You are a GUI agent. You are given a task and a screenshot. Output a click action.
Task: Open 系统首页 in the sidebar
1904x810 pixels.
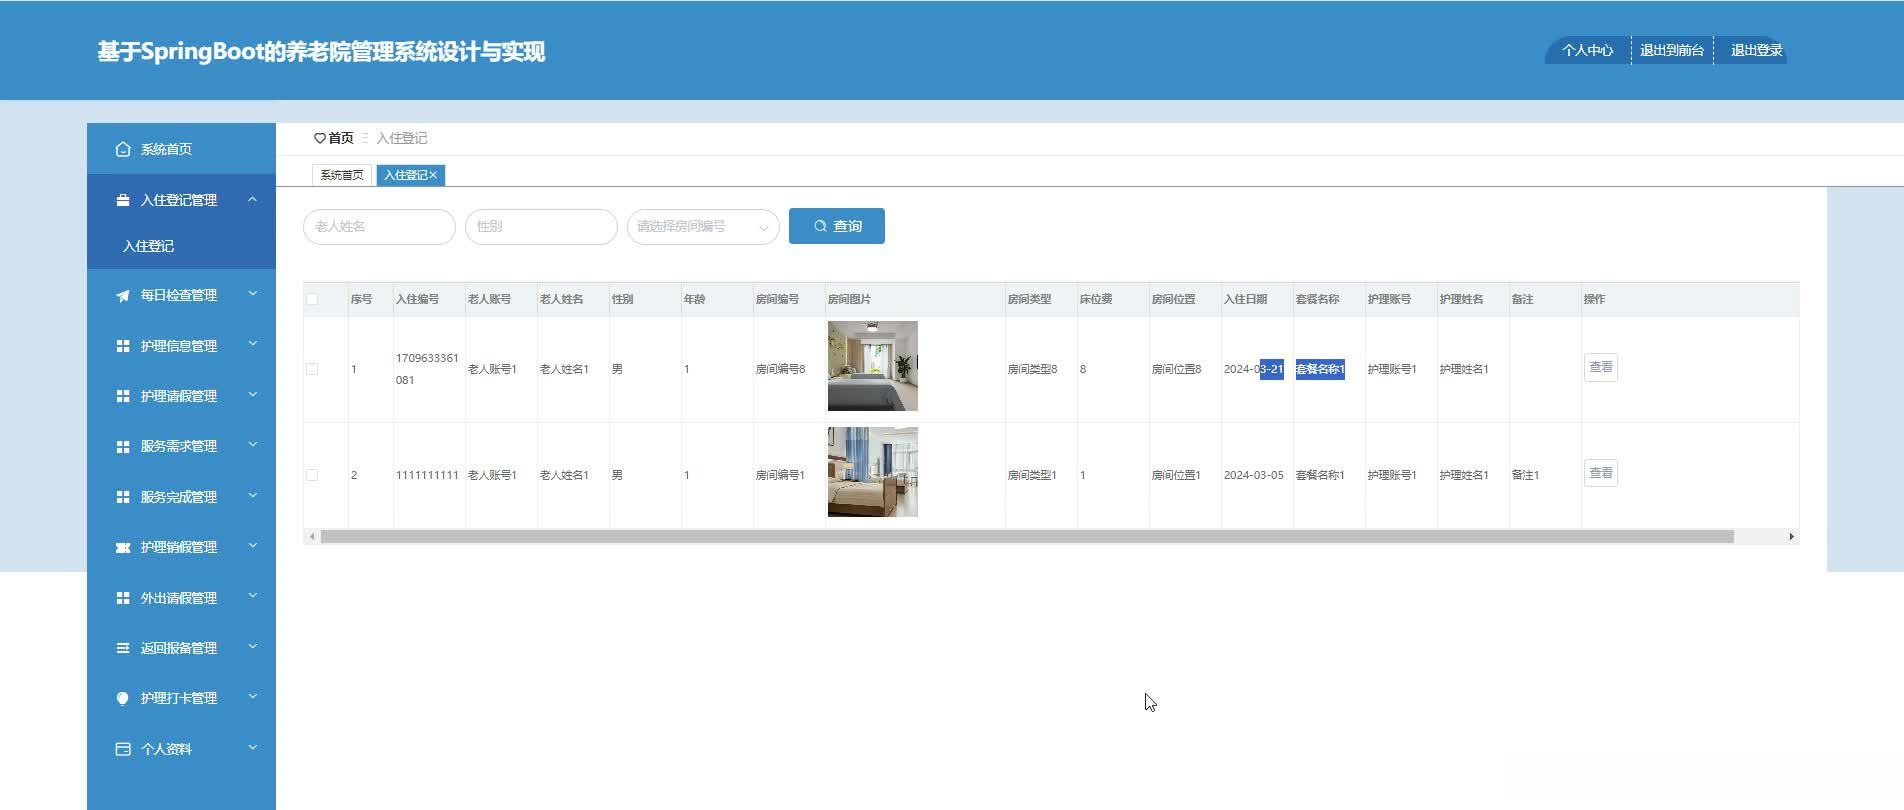tap(181, 149)
